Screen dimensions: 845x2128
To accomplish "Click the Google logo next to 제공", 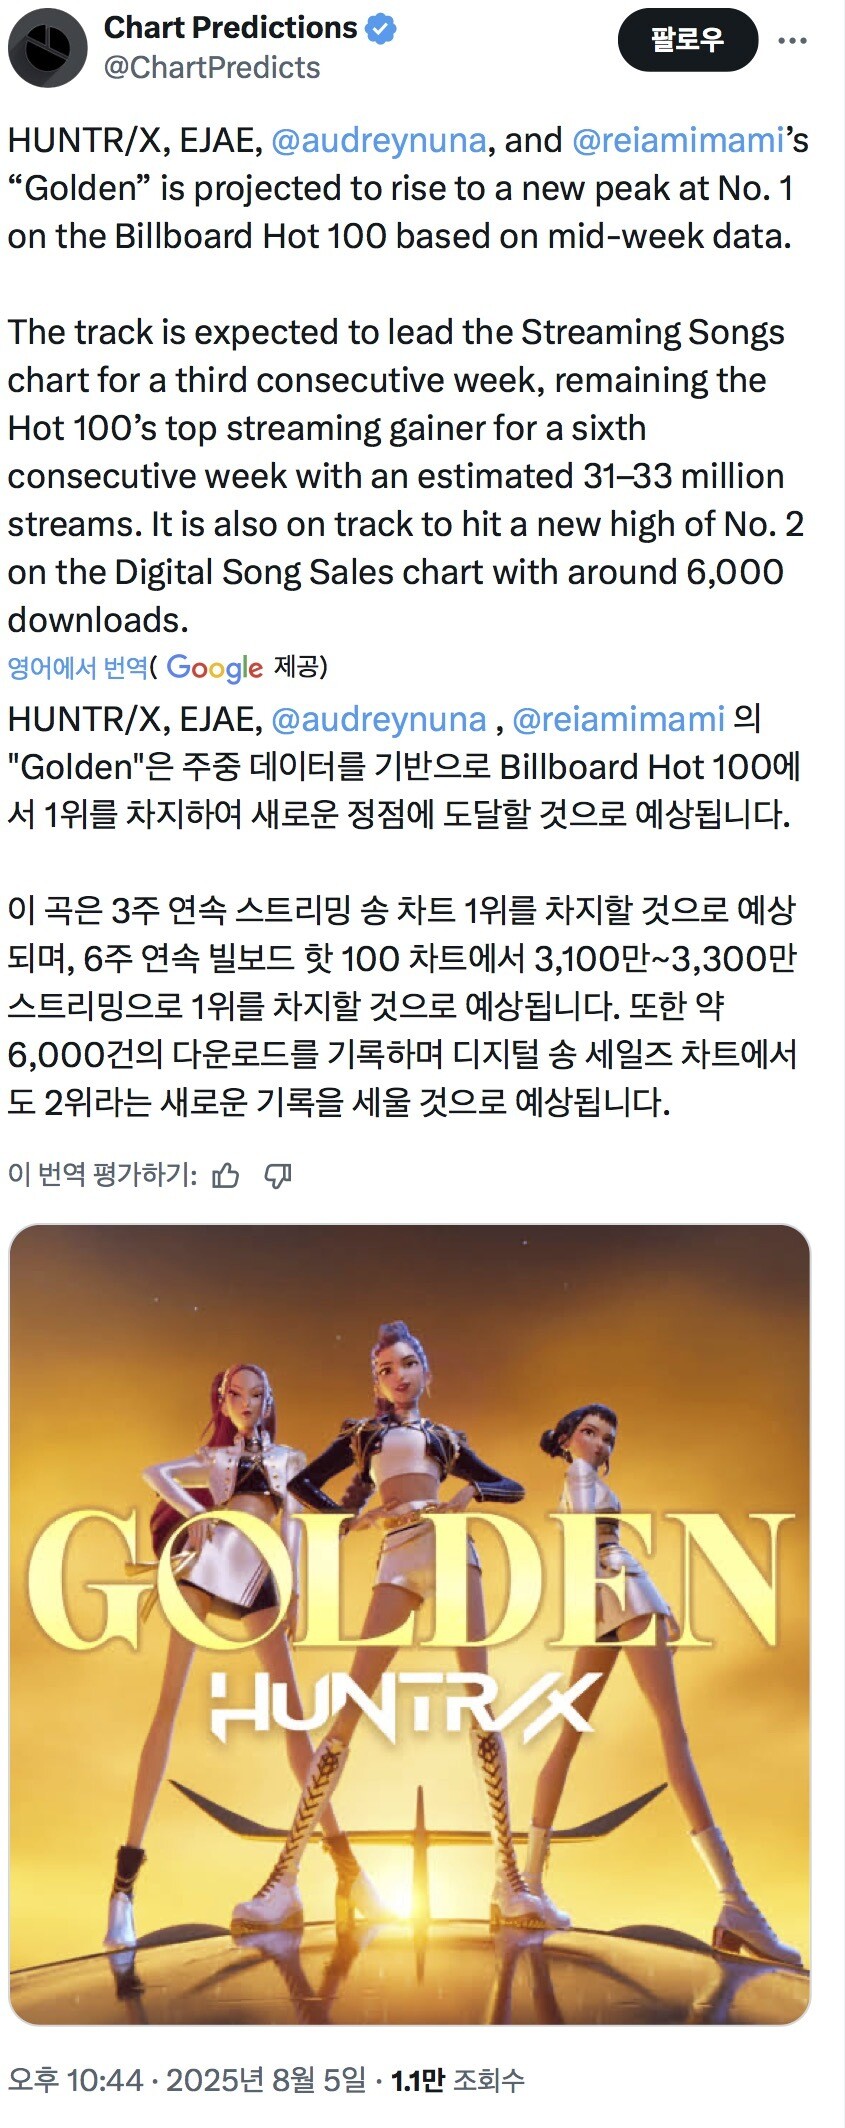I will (214, 668).
